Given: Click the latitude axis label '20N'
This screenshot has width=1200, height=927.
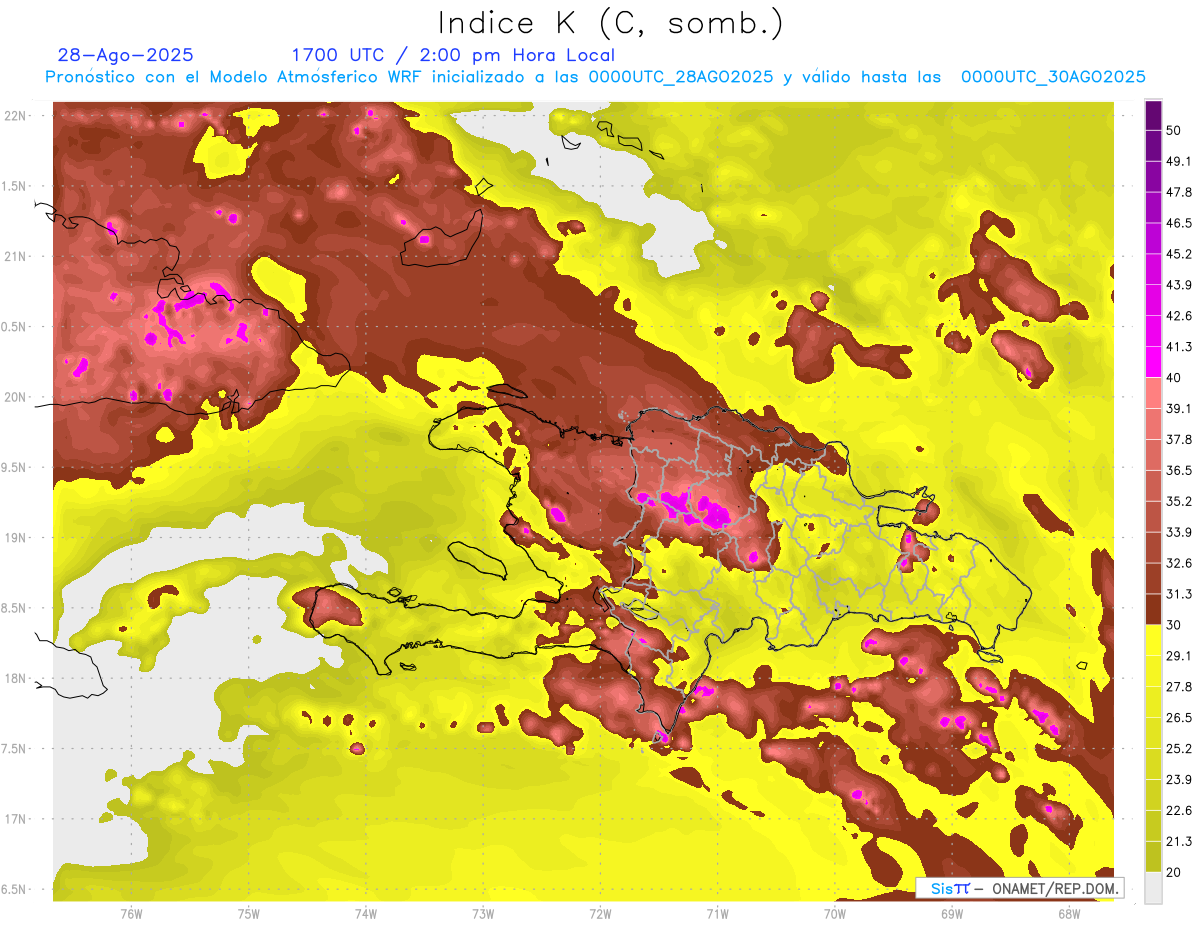Looking at the screenshot, I should pyautogui.click(x=14, y=397).
